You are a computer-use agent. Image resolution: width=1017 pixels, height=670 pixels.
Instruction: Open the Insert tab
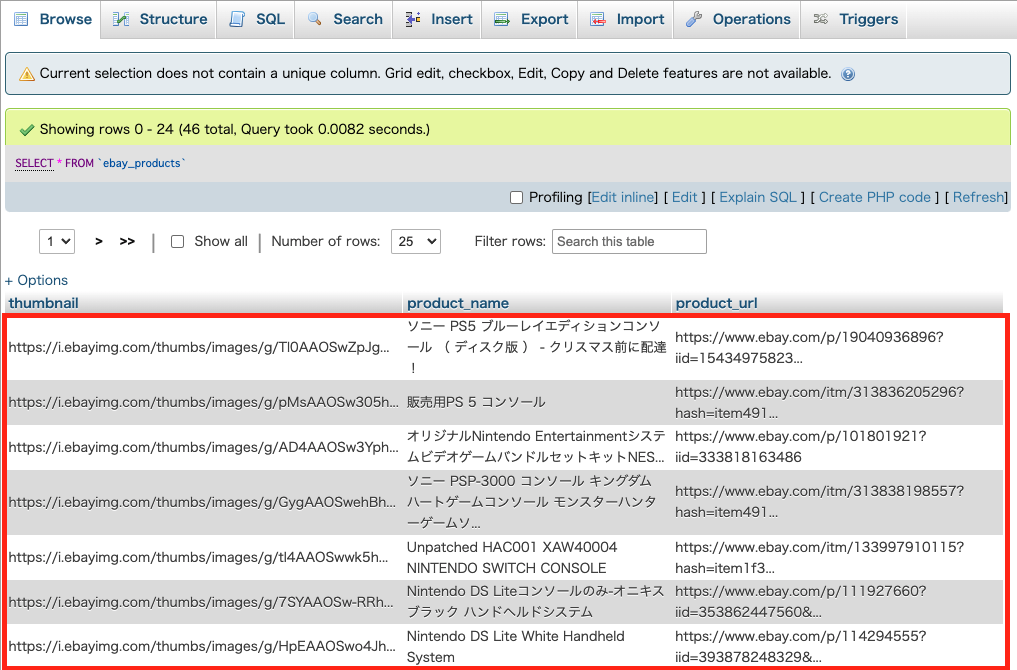click(438, 19)
